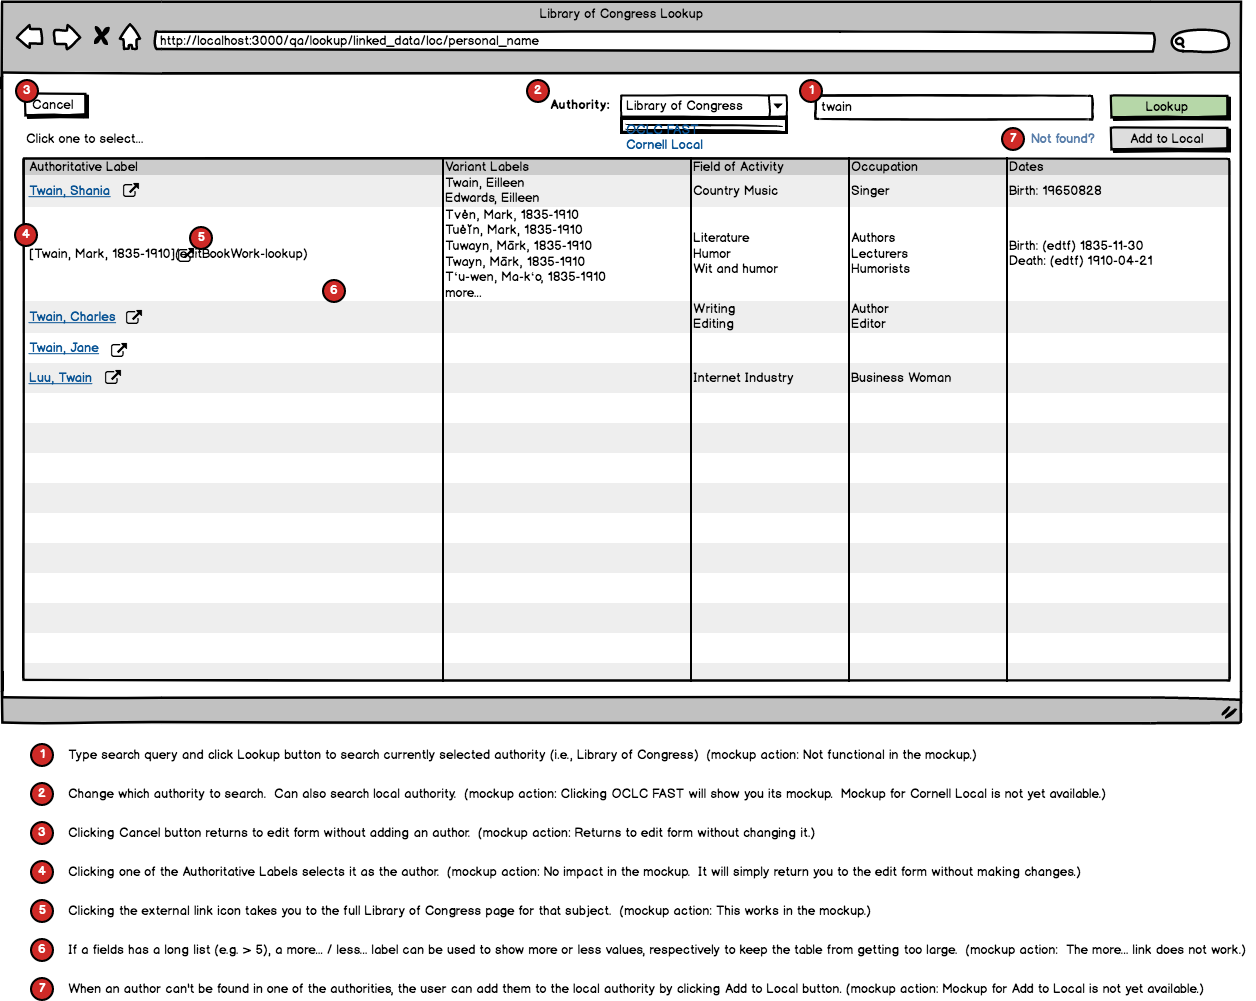Click the Lookup button
This screenshot has width=1256, height=1001.
(x=1168, y=107)
